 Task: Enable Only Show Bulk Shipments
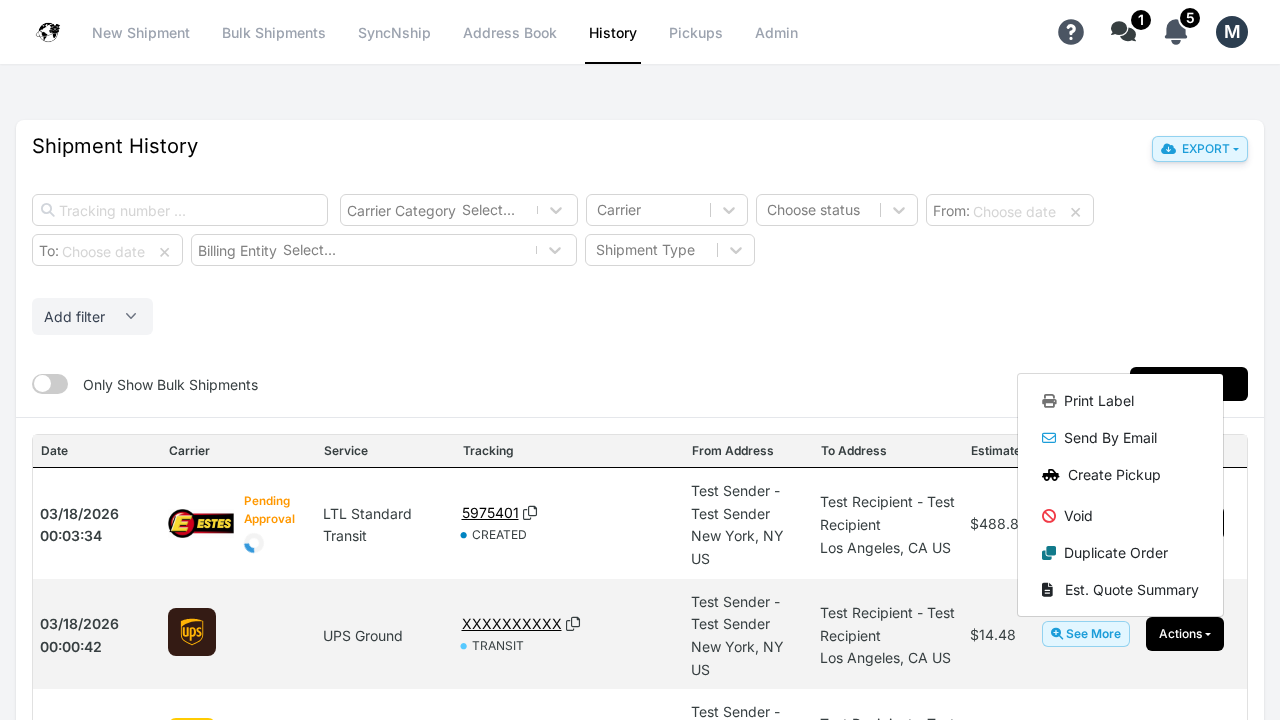coord(50,383)
